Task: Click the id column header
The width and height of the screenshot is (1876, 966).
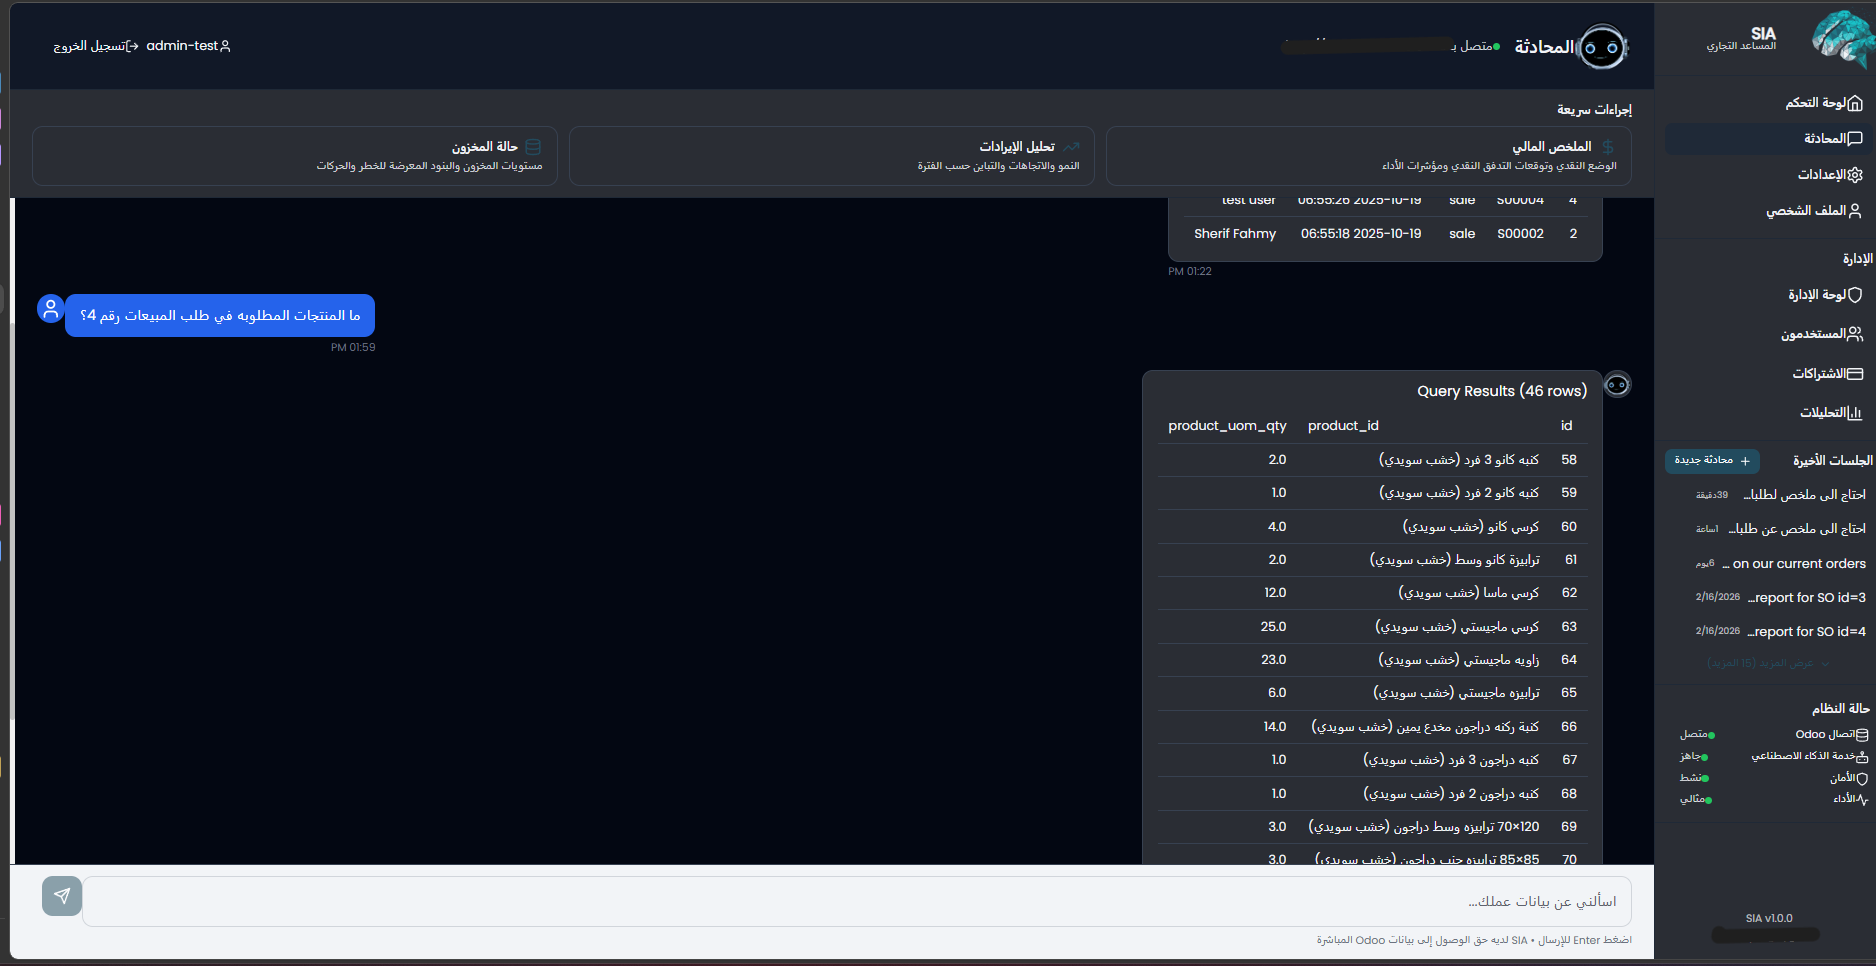Action: point(1567,426)
